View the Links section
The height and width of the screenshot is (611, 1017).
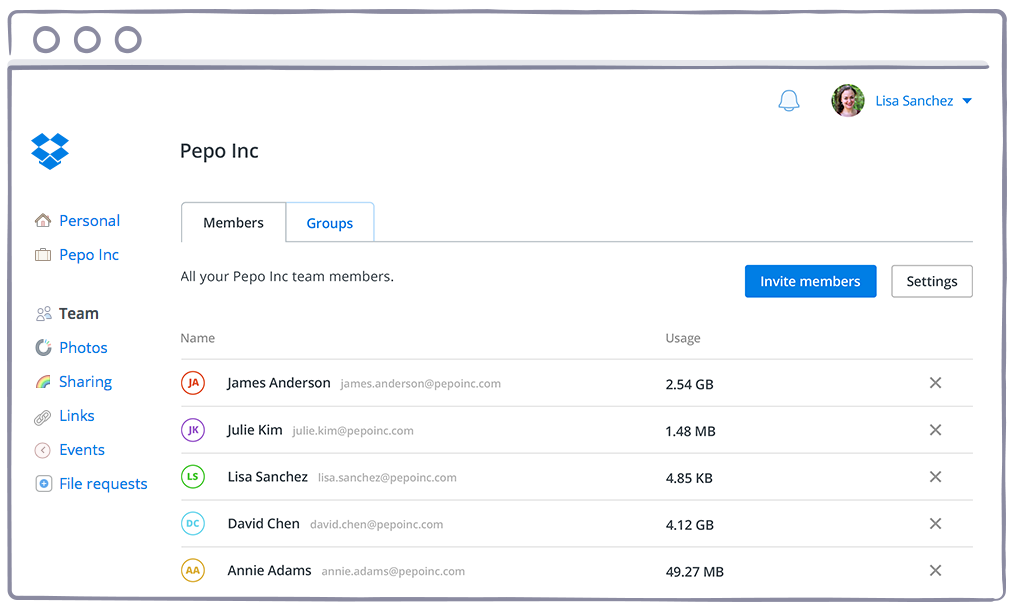point(77,415)
